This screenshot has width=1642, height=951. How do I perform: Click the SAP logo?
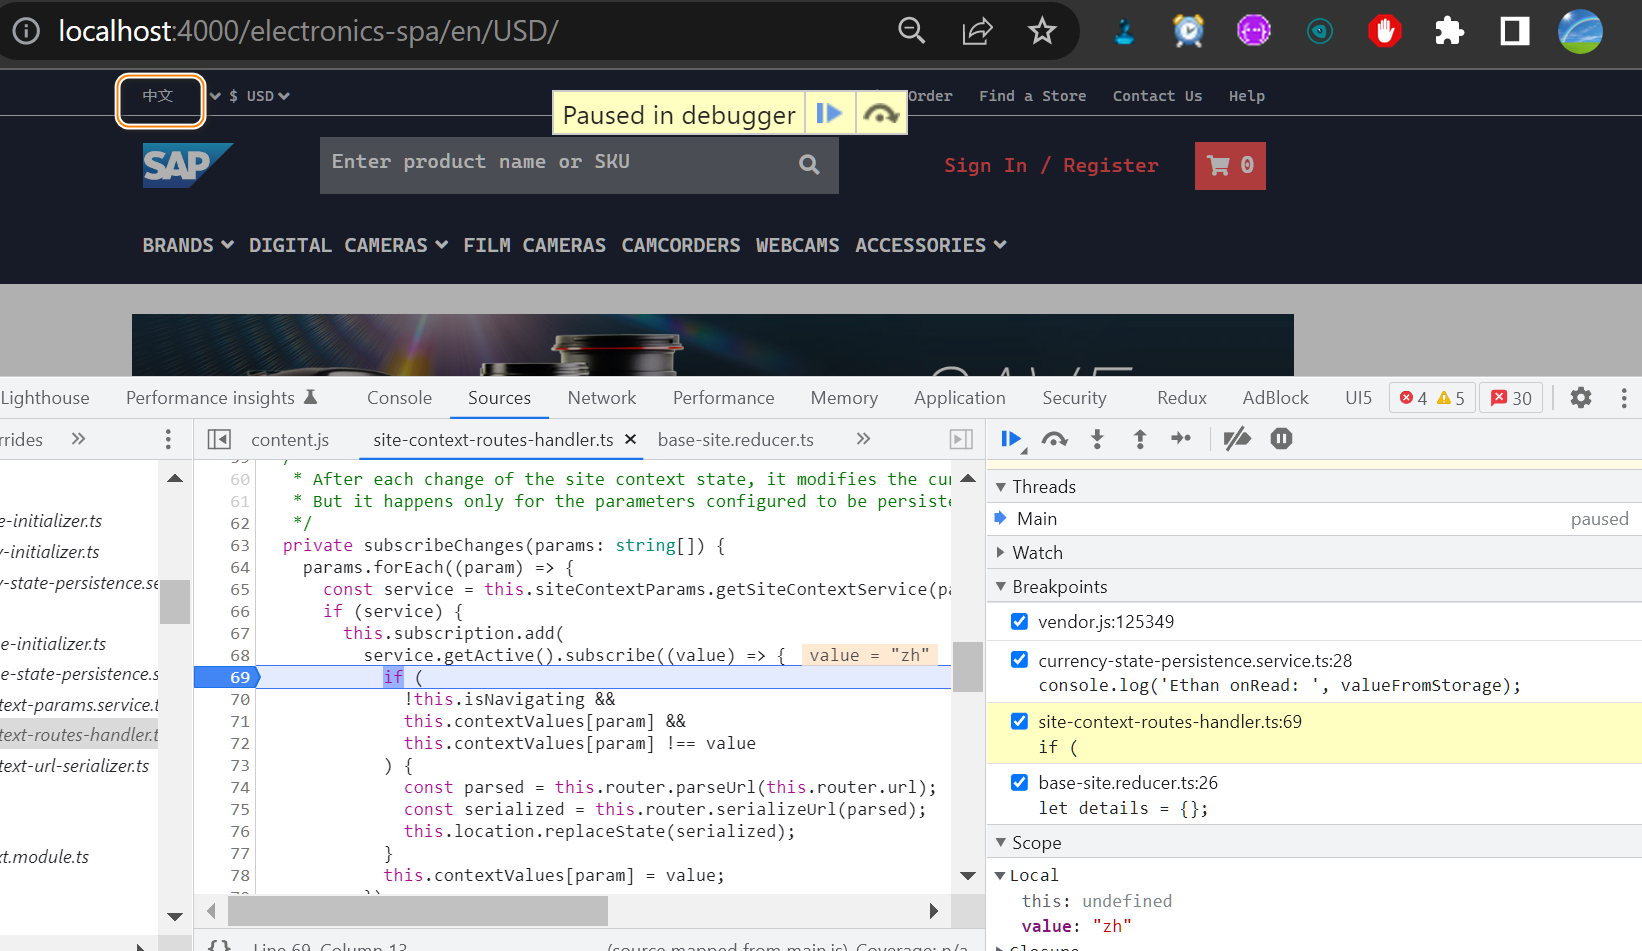(x=188, y=165)
